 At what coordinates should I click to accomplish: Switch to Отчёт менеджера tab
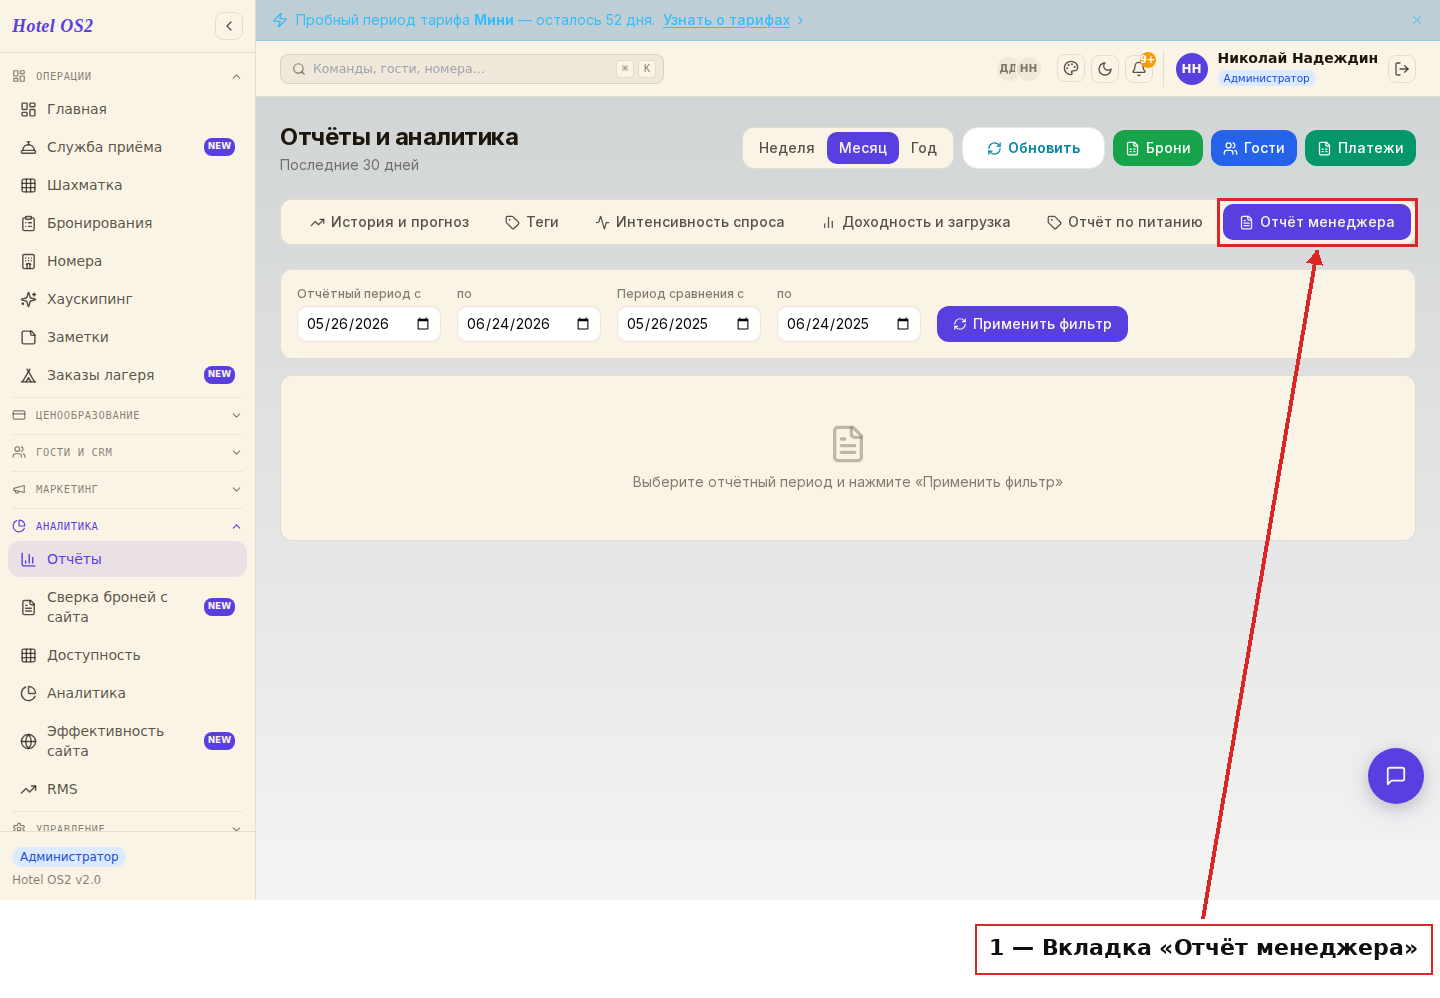[x=1317, y=222]
